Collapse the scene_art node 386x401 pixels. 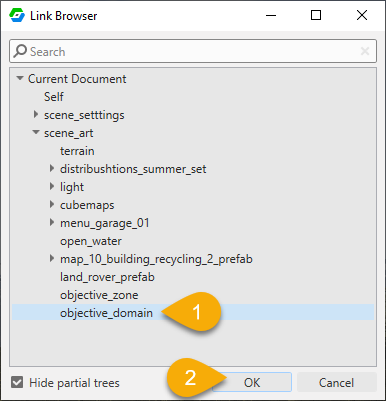coord(36,132)
